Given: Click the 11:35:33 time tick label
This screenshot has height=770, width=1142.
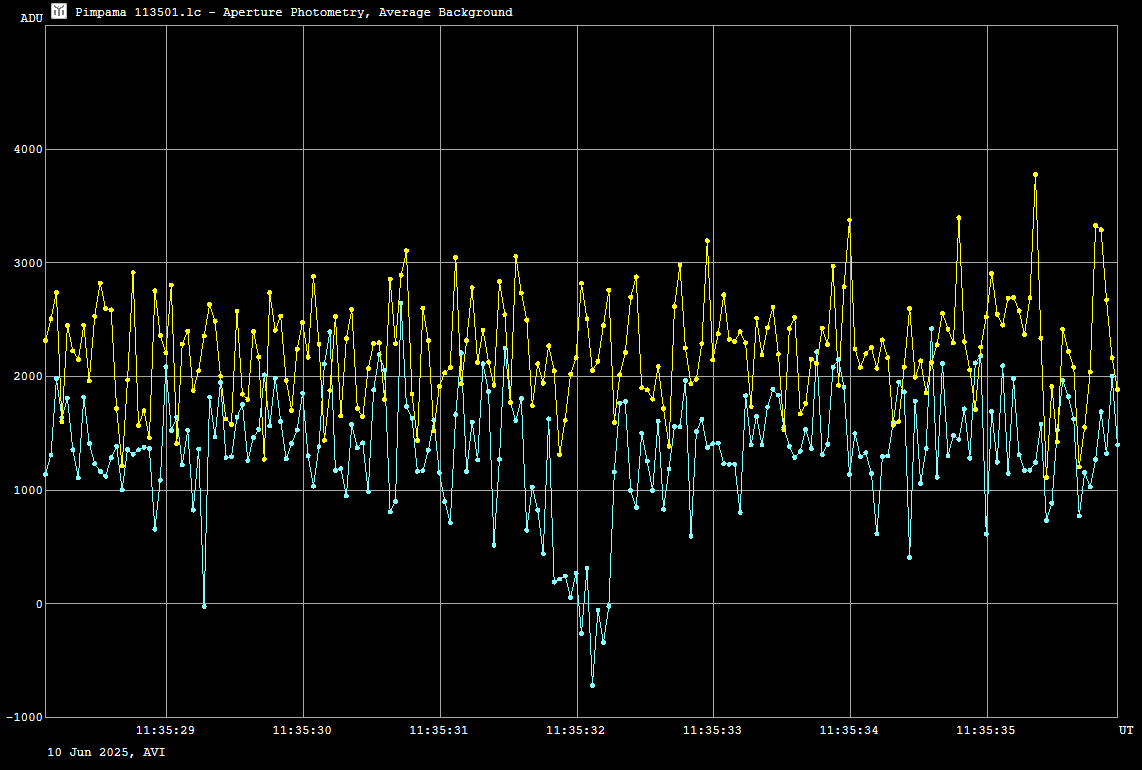Looking at the screenshot, I should pos(713,731).
